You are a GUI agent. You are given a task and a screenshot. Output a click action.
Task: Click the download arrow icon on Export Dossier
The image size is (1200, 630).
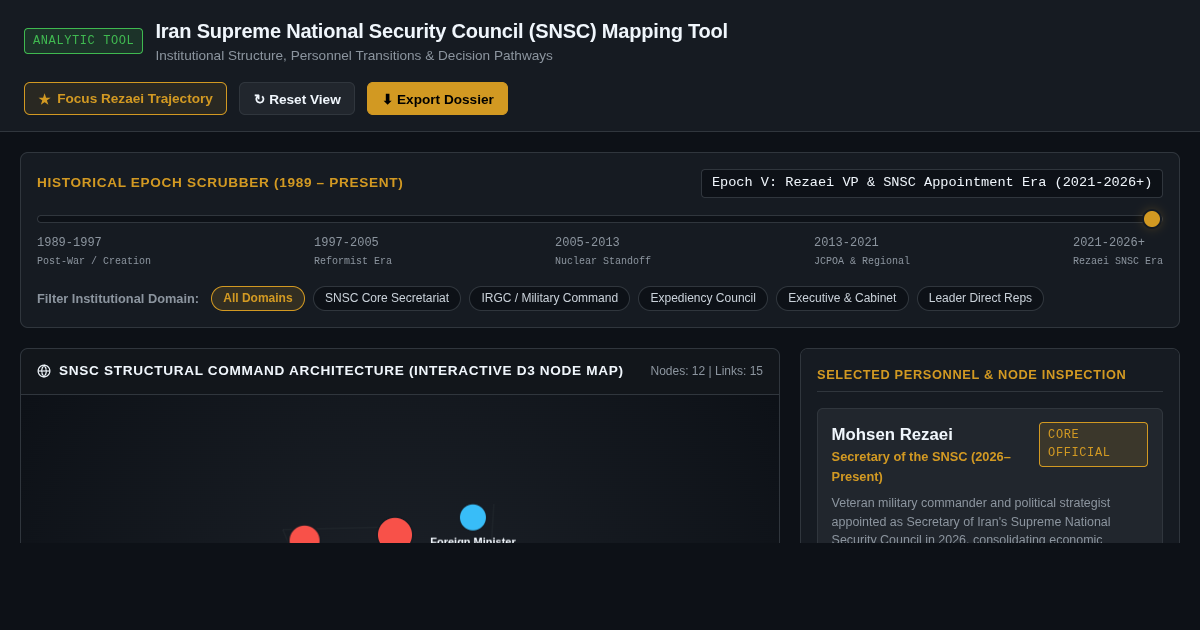coord(387,99)
